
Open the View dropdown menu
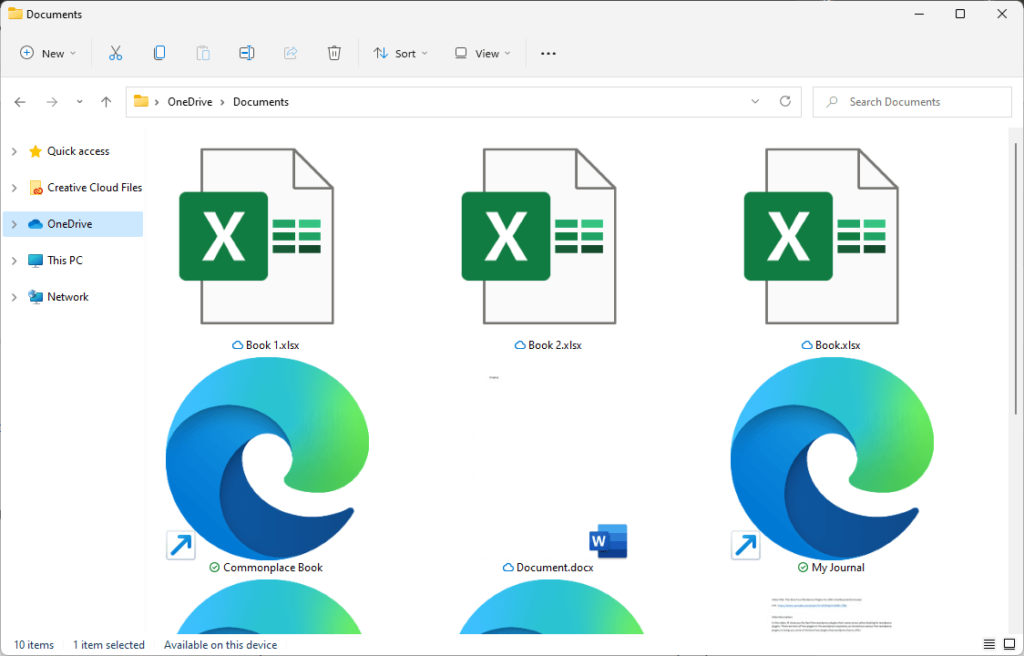tap(483, 54)
